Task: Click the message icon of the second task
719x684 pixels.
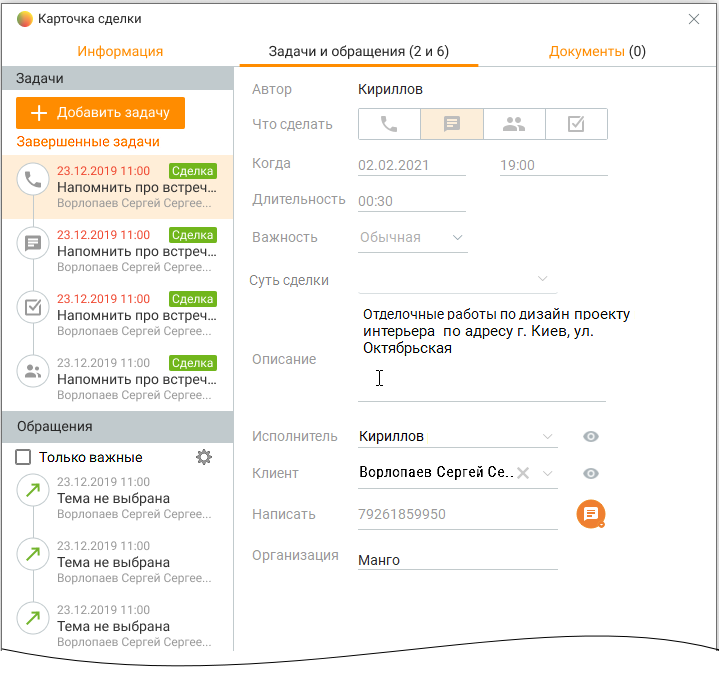Action: pyautogui.click(x=33, y=243)
